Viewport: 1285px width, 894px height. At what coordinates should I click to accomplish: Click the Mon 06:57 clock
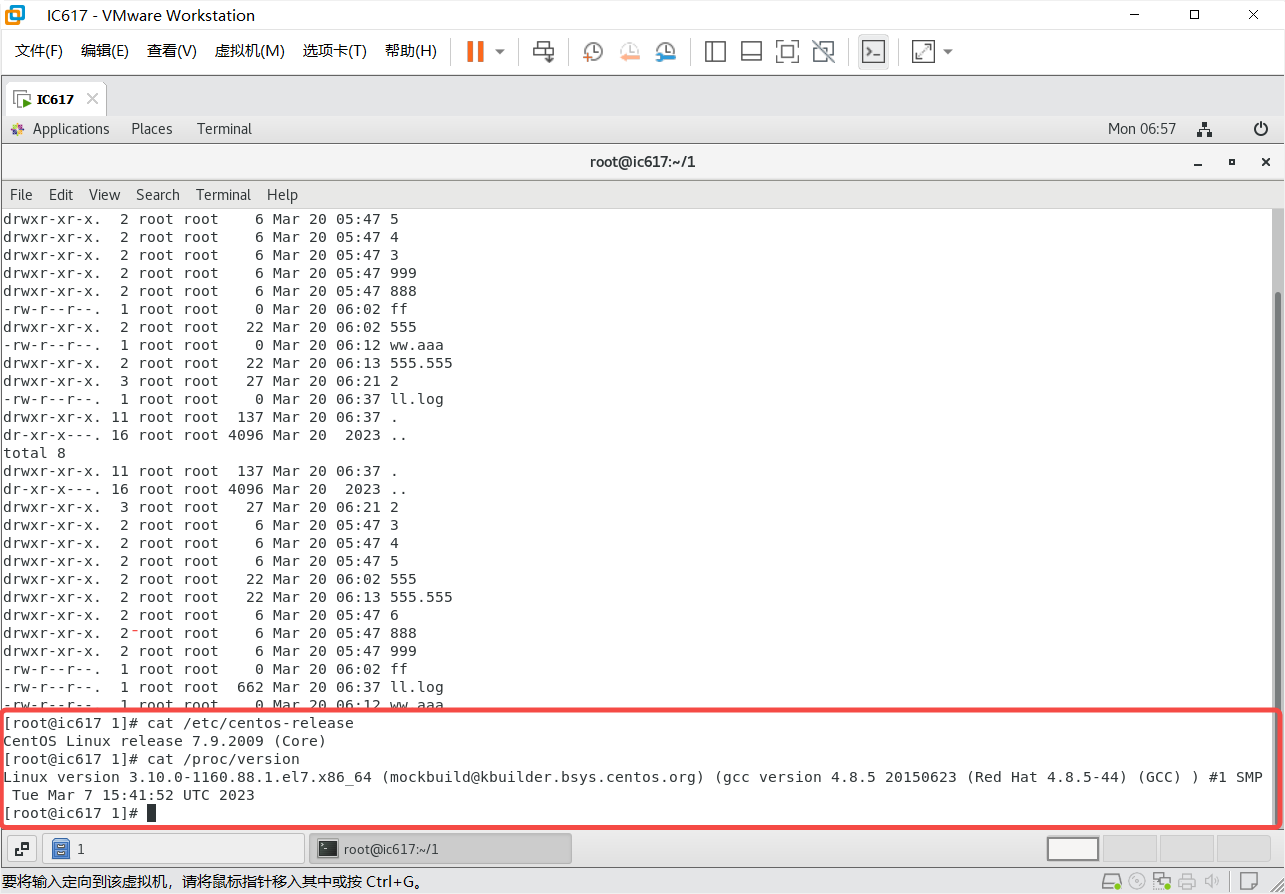click(1142, 129)
